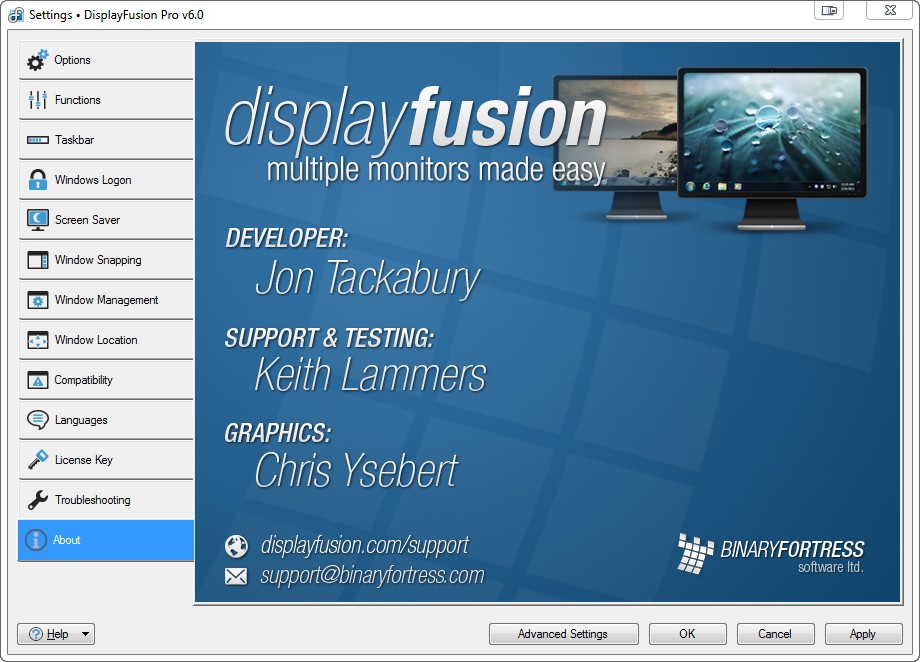920x662 pixels.
Task: Click the Apply button
Action: (863, 634)
